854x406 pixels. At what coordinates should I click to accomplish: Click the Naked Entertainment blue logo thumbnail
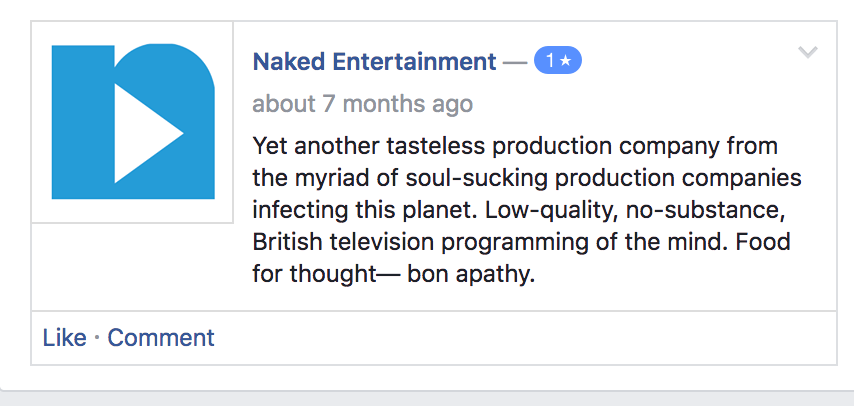pos(132,121)
